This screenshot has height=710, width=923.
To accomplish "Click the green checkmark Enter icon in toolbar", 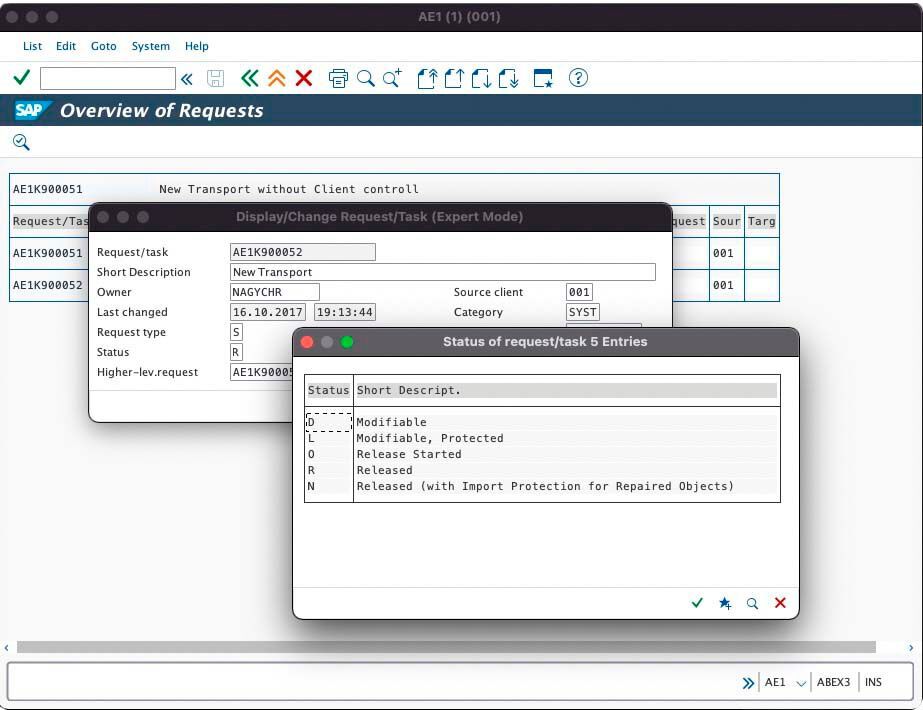I will click(21, 78).
